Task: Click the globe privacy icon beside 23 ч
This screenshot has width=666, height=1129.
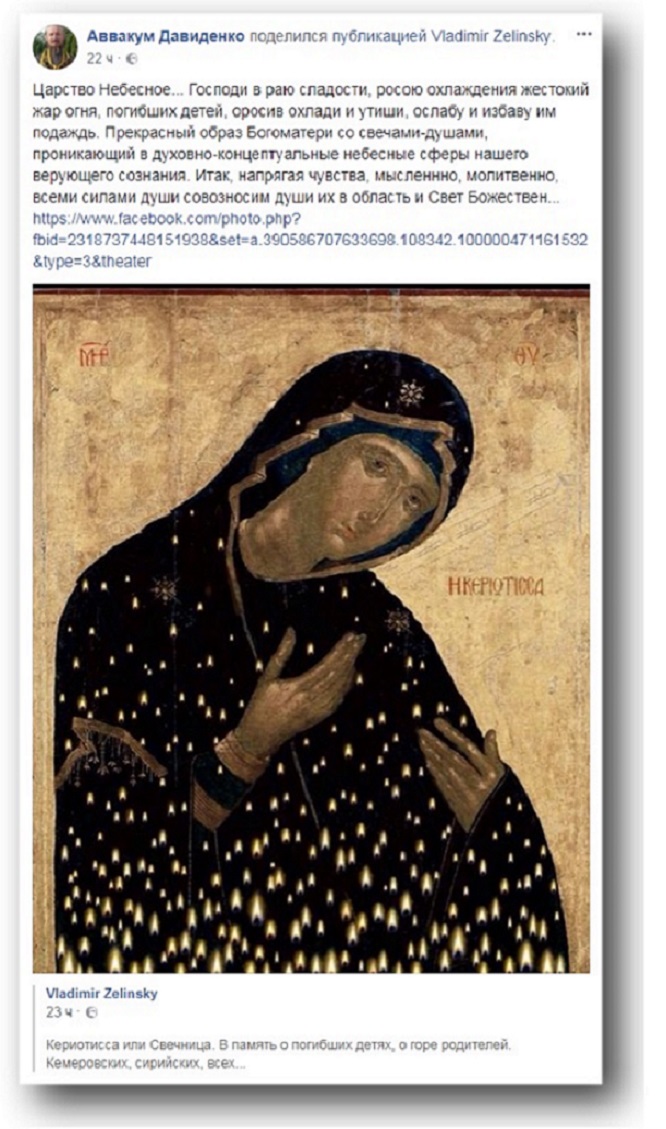Action: click(x=91, y=1012)
